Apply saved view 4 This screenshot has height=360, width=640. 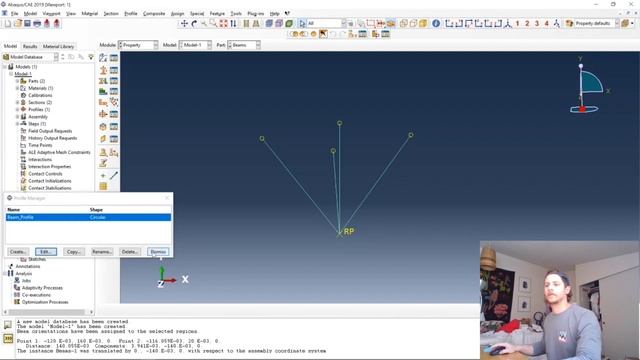coord(547,24)
